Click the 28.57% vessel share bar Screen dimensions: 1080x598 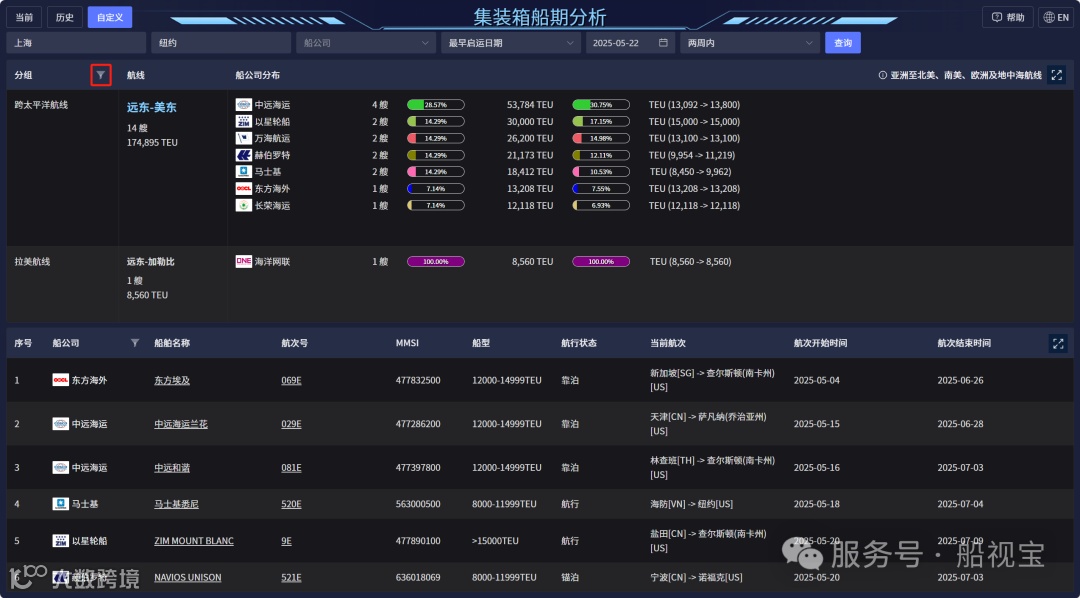435,105
